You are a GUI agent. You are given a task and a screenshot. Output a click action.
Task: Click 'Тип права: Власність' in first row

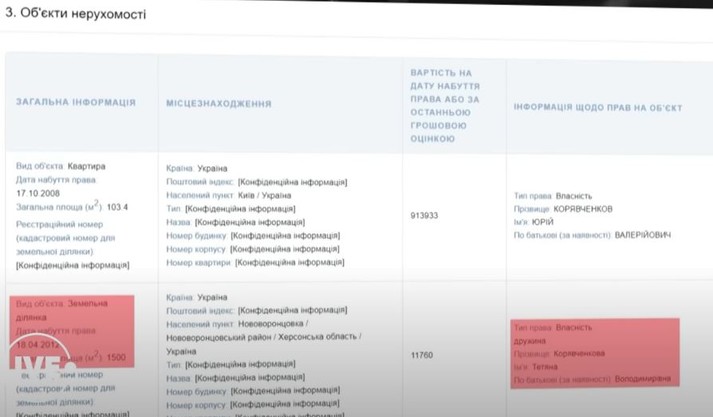coord(552,196)
